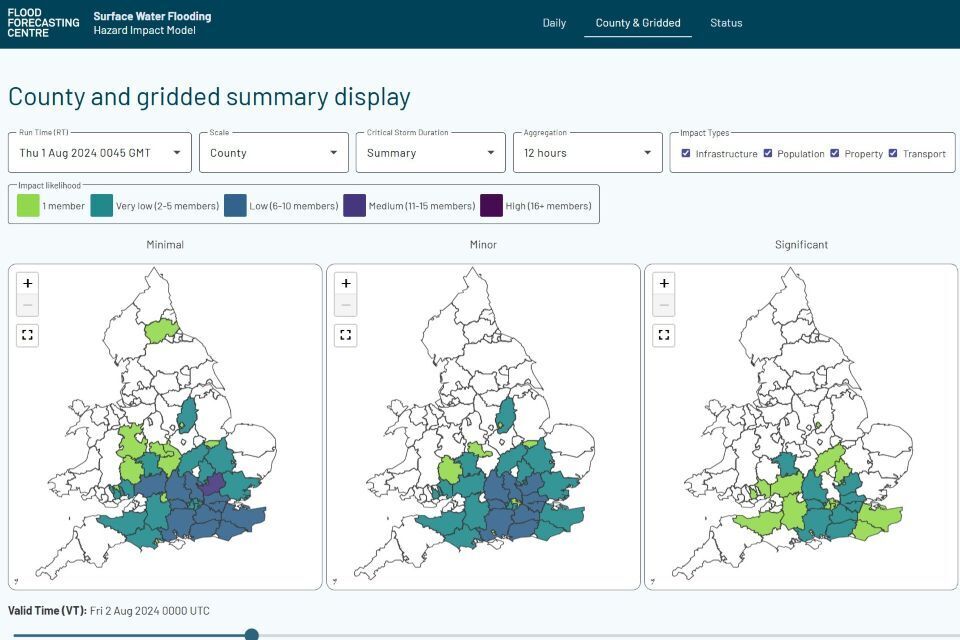This screenshot has height=640, width=960.
Task: Disable the Transport impact type
Action: (x=893, y=153)
